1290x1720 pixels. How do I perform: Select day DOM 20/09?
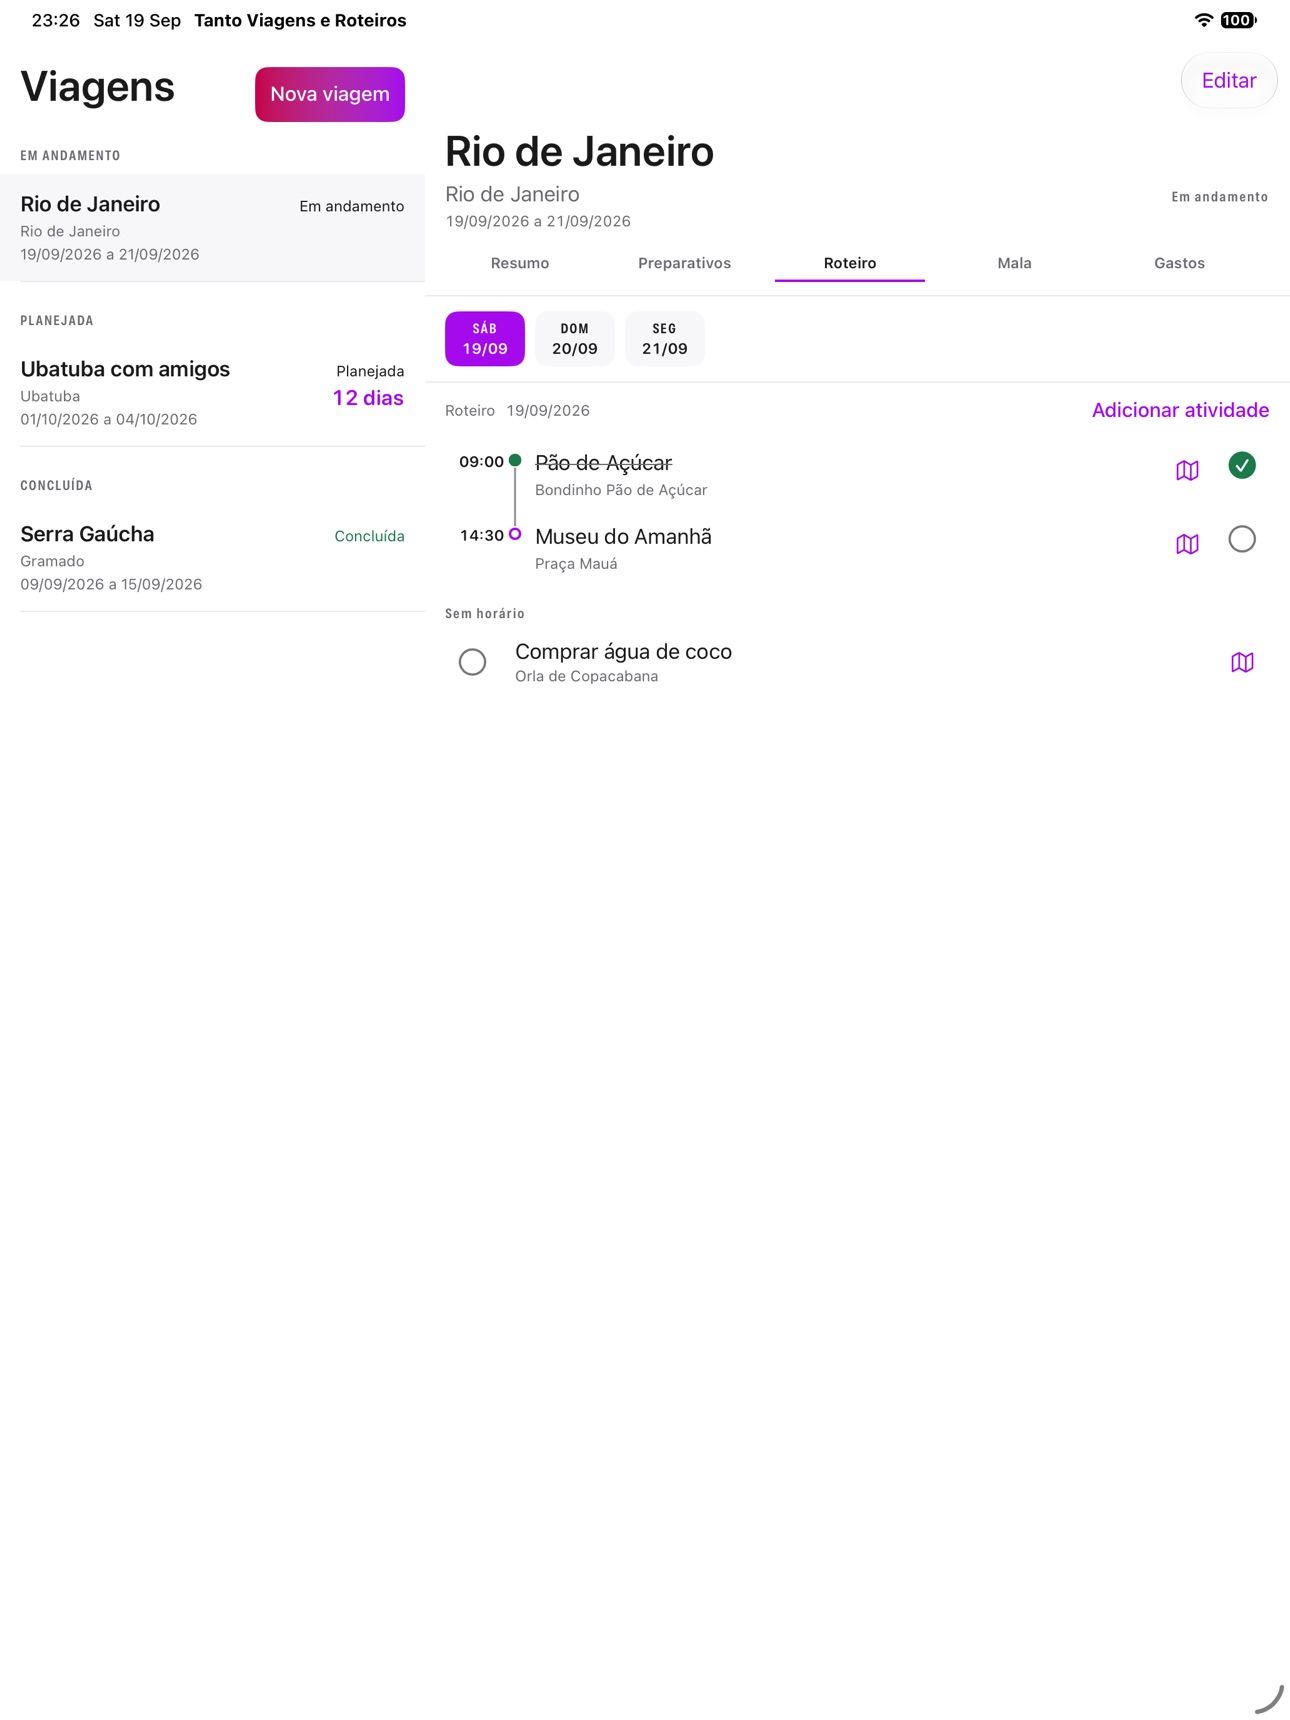[575, 339]
